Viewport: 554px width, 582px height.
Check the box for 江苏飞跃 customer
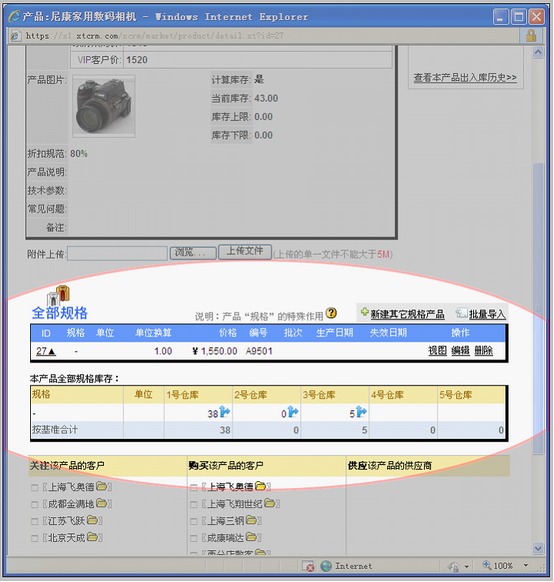coord(35,521)
